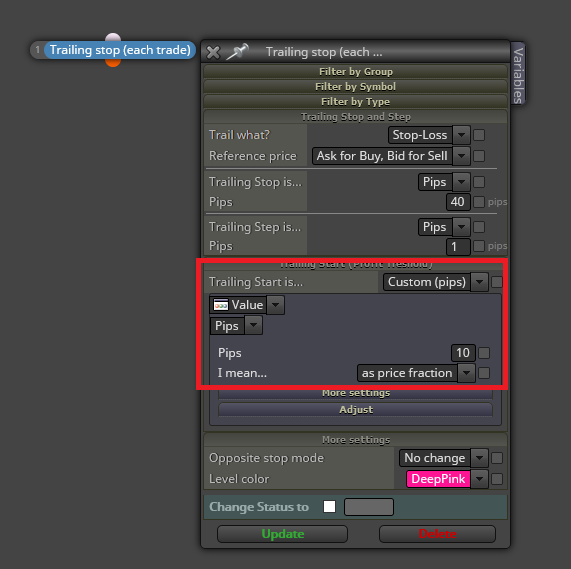Click the red Delete button
571x569 pixels.
(437, 534)
